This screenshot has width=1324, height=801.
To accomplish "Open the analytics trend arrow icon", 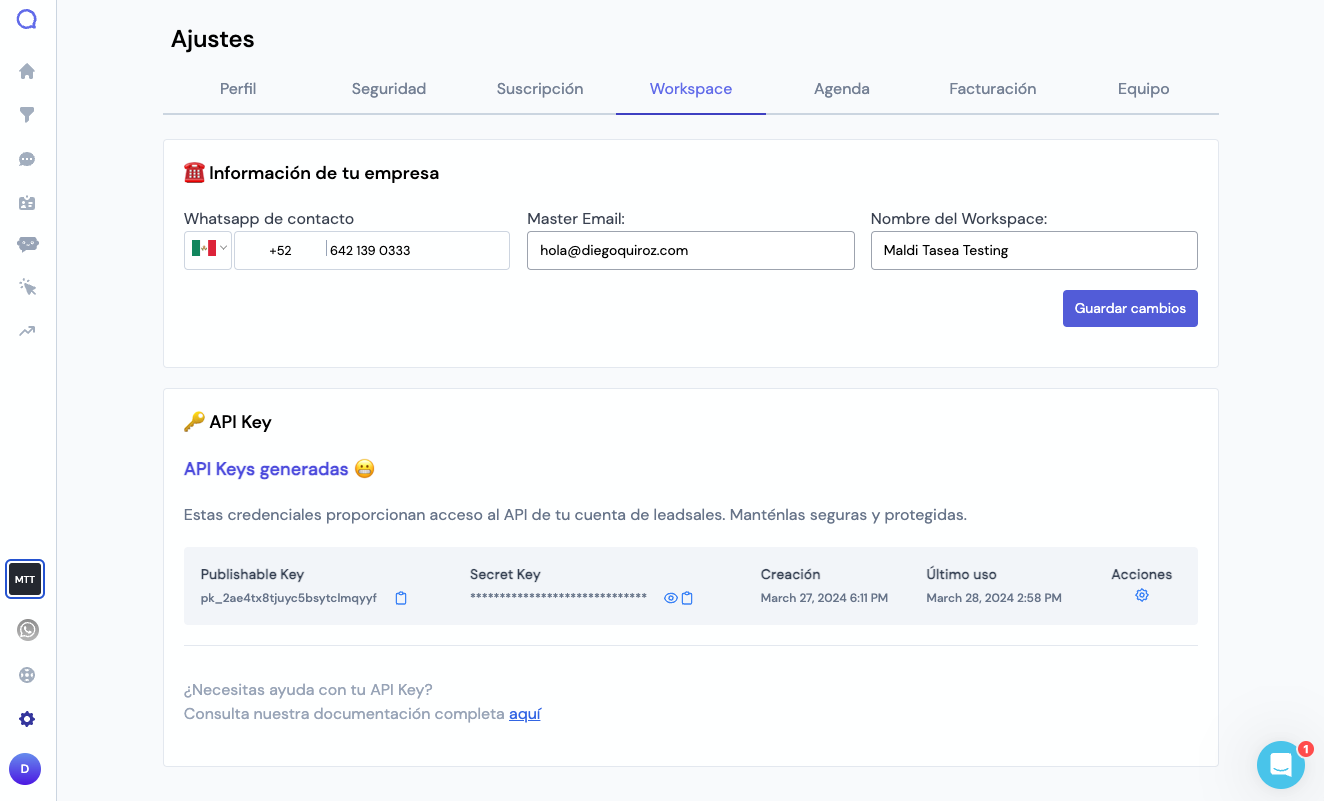I will [27, 331].
